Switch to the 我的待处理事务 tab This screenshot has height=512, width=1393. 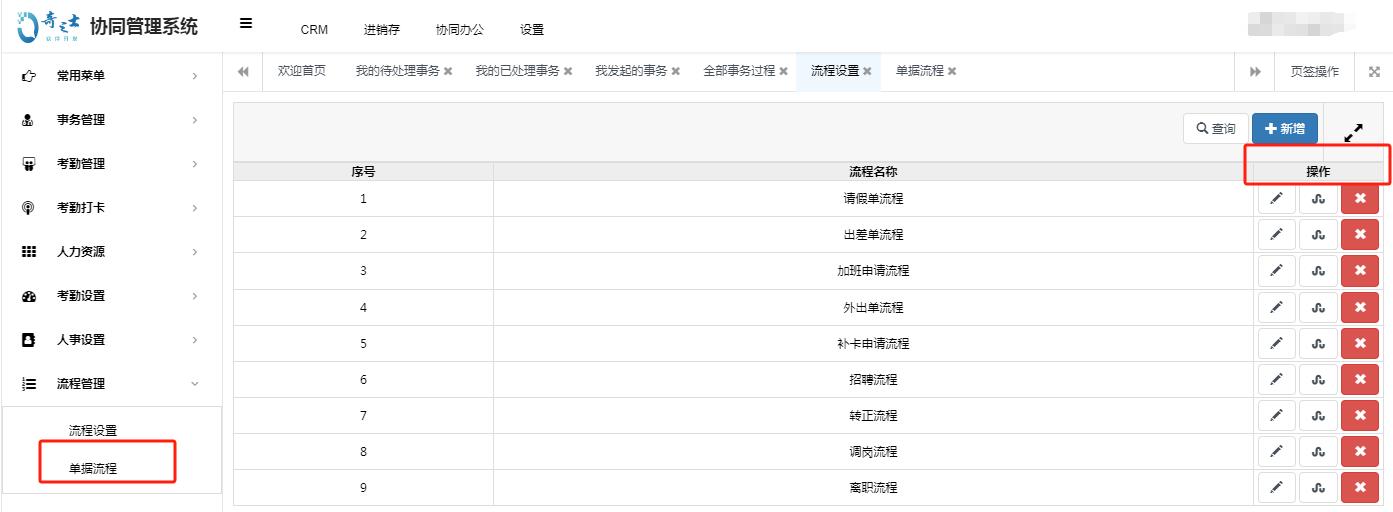(x=397, y=71)
